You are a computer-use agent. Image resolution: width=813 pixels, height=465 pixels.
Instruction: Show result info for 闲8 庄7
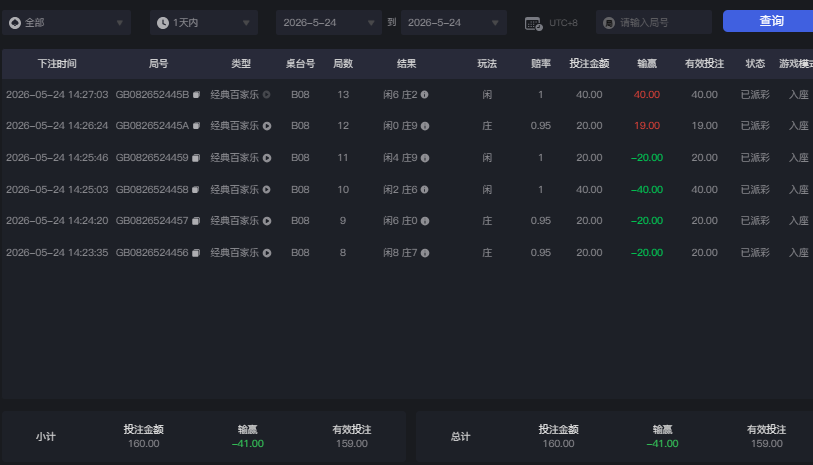(425, 253)
